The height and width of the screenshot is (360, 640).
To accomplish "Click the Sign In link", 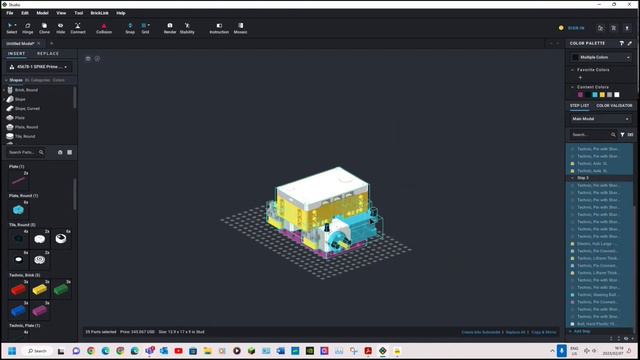I will 576,28.
